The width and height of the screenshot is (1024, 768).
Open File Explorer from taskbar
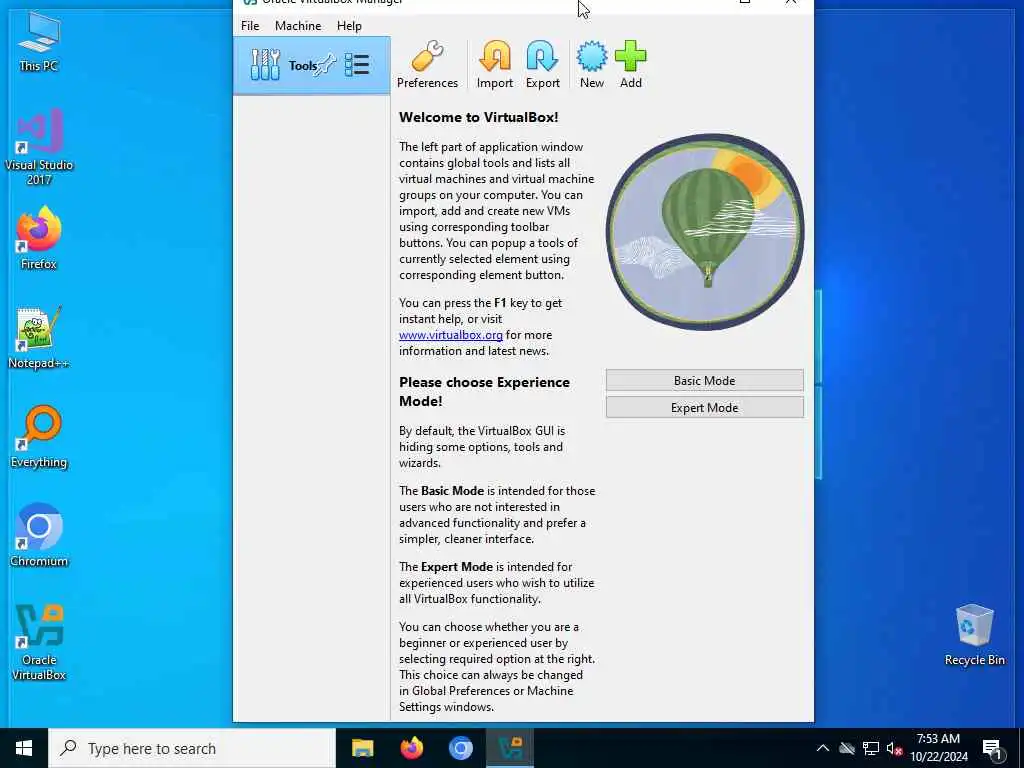362,748
